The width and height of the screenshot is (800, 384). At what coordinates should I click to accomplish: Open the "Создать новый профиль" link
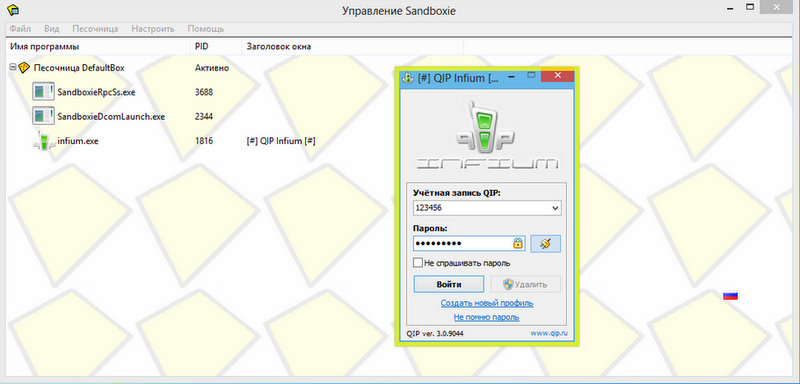(487, 303)
